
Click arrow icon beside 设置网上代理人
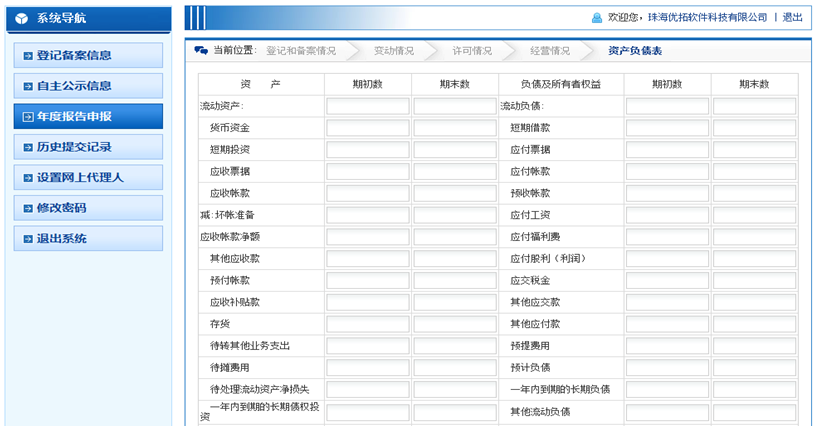[x=28, y=178]
